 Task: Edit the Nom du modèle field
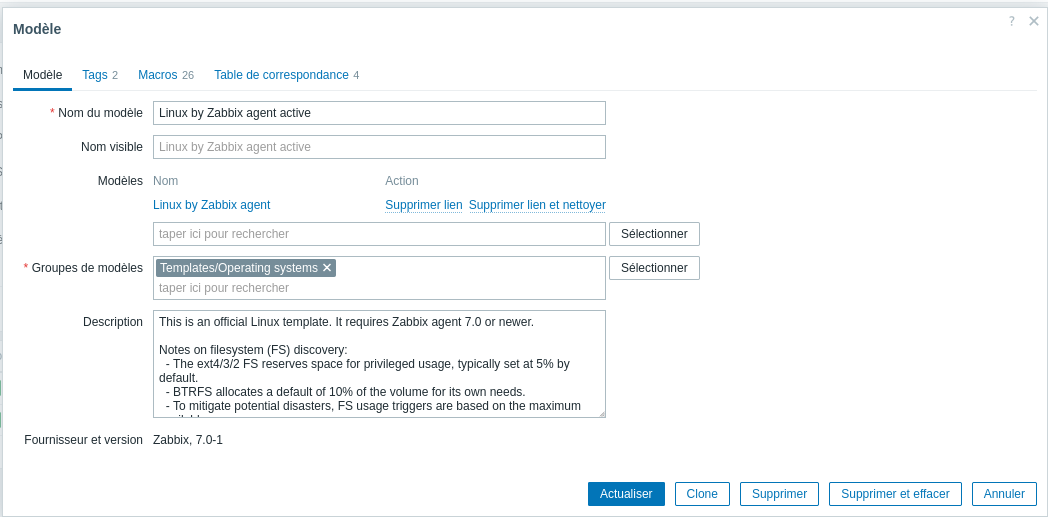pyautogui.click(x=379, y=113)
